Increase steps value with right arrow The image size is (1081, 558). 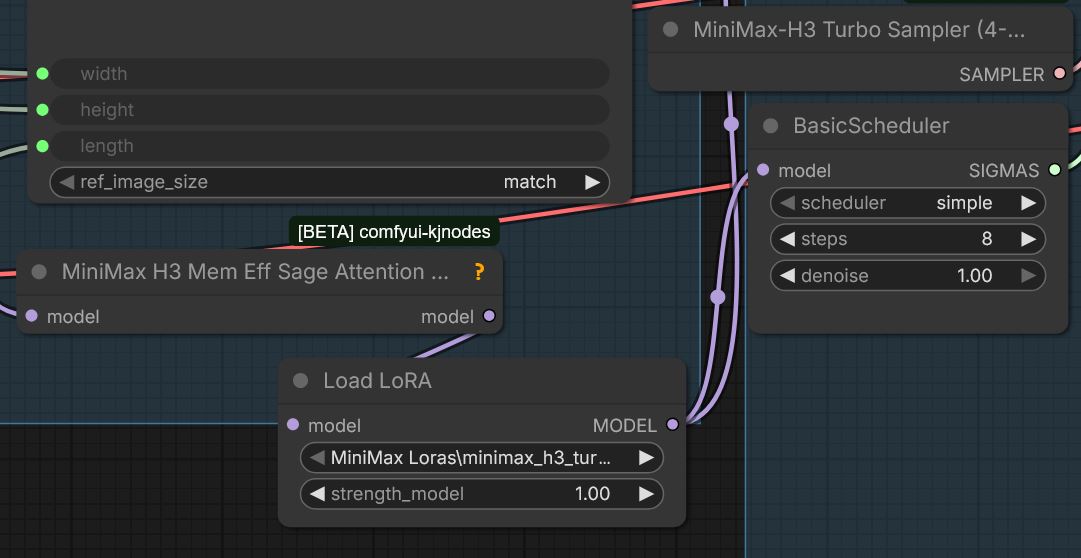pyautogui.click(x=1028, y=239)
